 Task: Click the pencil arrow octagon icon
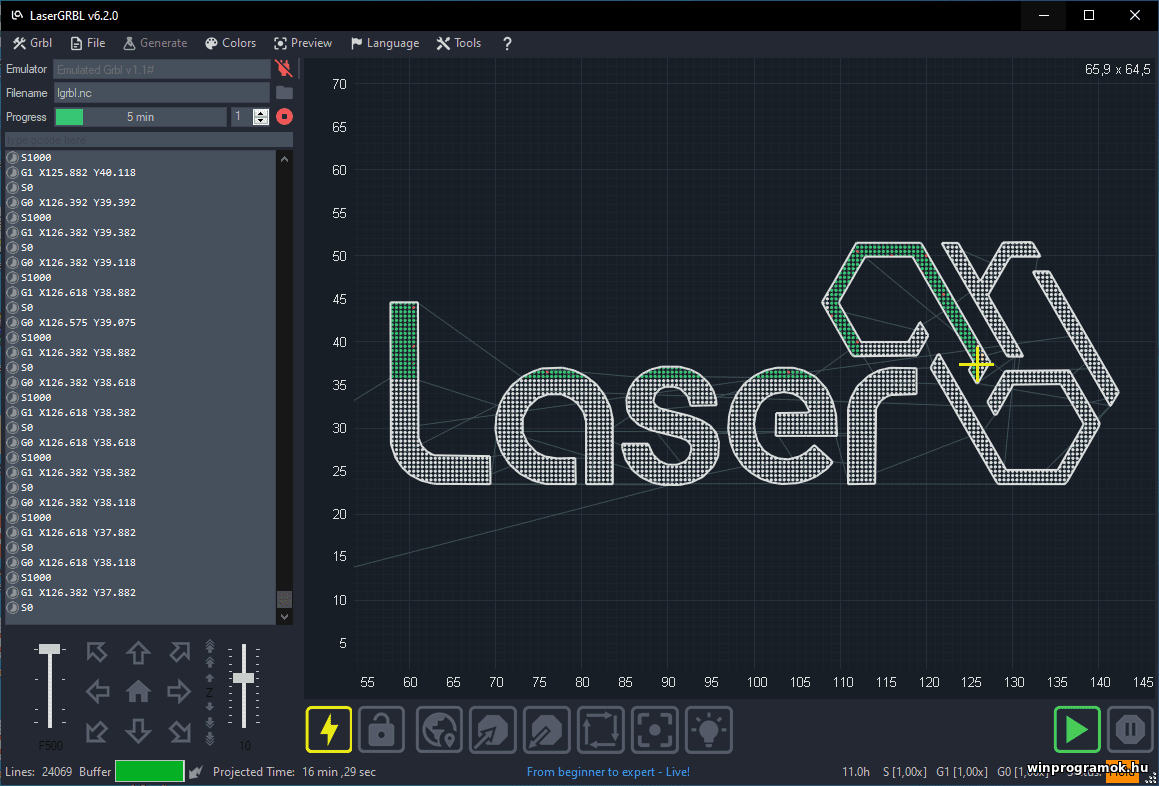tap(546, 729)
